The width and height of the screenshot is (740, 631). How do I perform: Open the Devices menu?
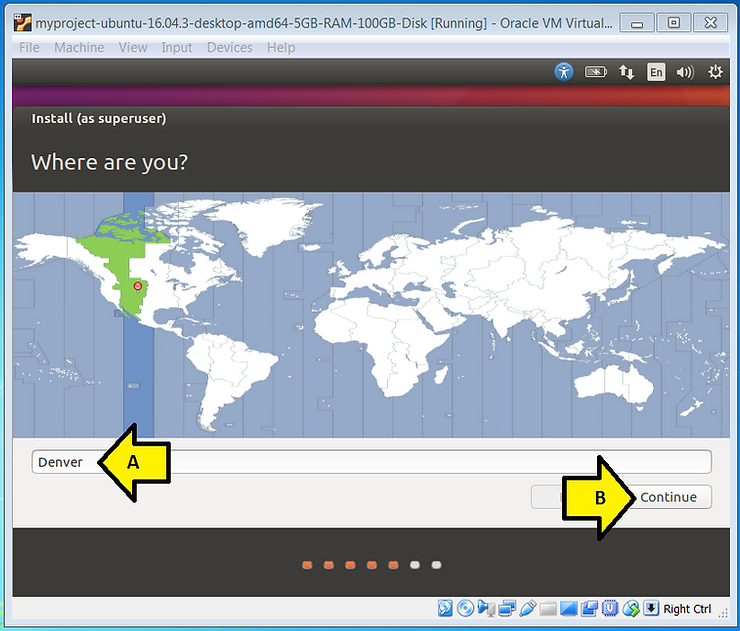230,47
